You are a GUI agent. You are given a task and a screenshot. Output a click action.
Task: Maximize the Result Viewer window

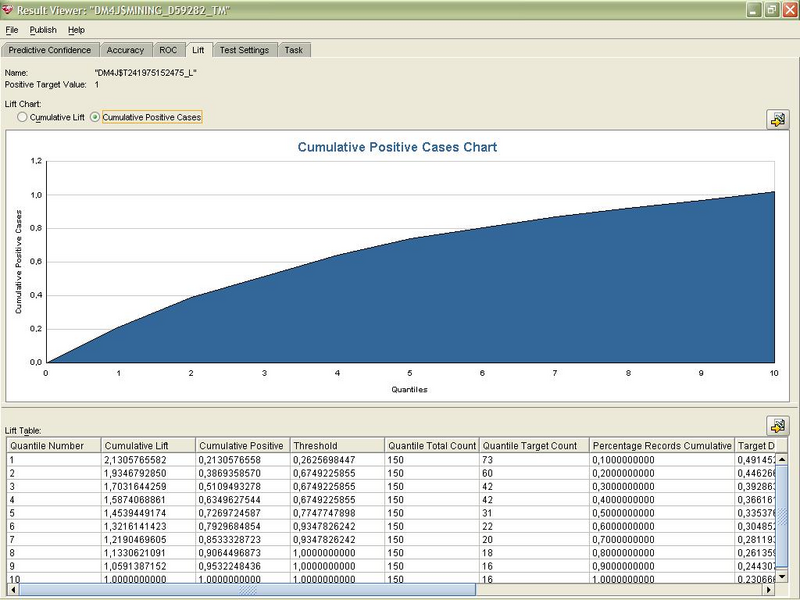tap(771, 10)
